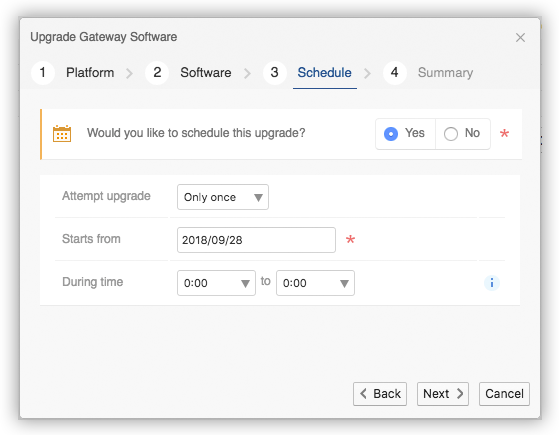Viewport: 559px width, 435px height.
Task: Click step number 1 circle
Action: [43, 73]
